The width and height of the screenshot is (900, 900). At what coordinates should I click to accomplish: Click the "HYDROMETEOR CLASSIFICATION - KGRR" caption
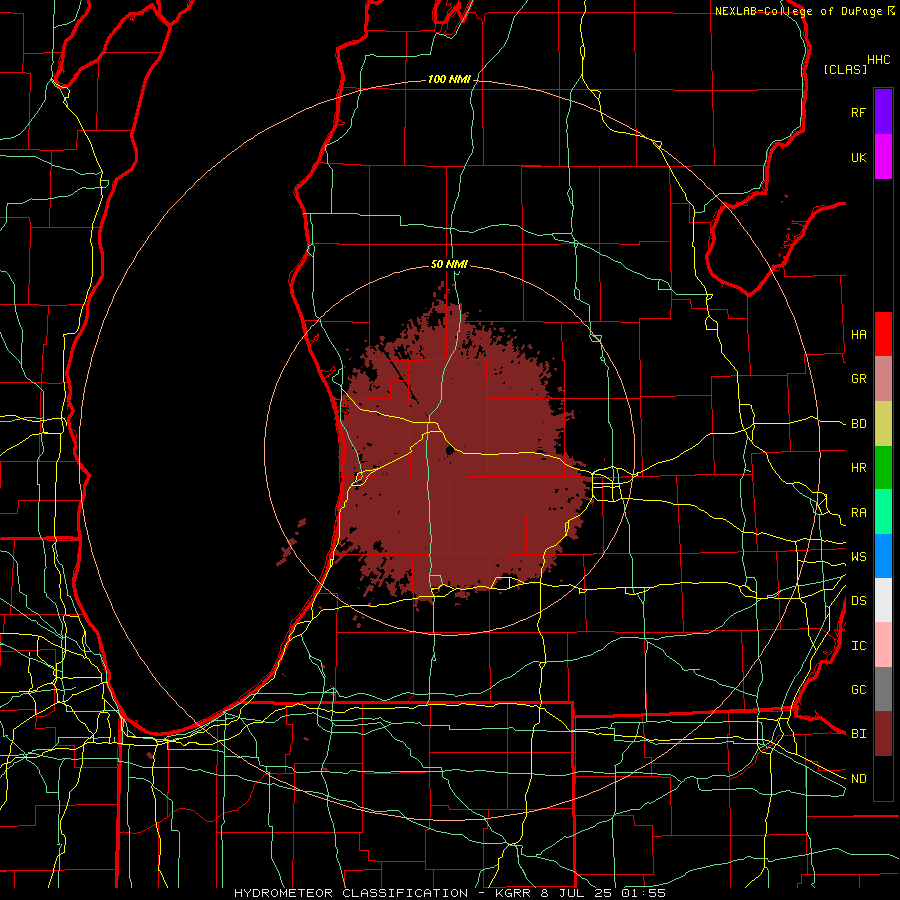[382, 893]
